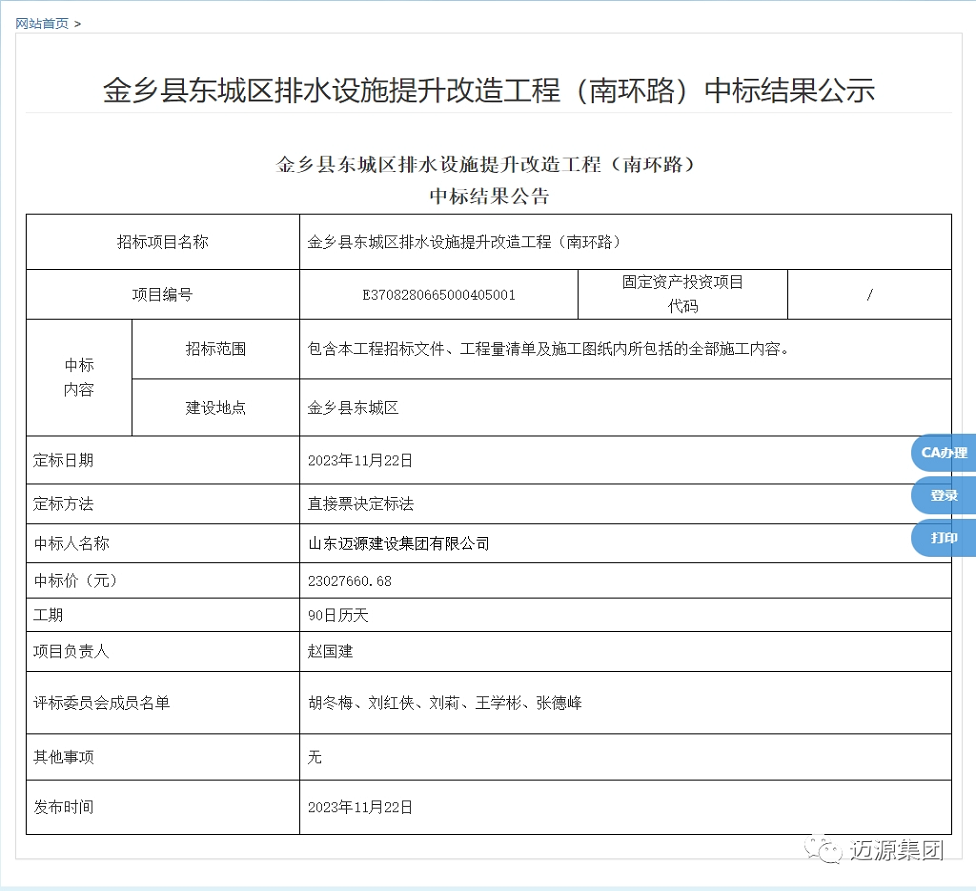Click the 其他事项 label cell
The height and width of the screenshot is (891, 976).
pos(162,757)
